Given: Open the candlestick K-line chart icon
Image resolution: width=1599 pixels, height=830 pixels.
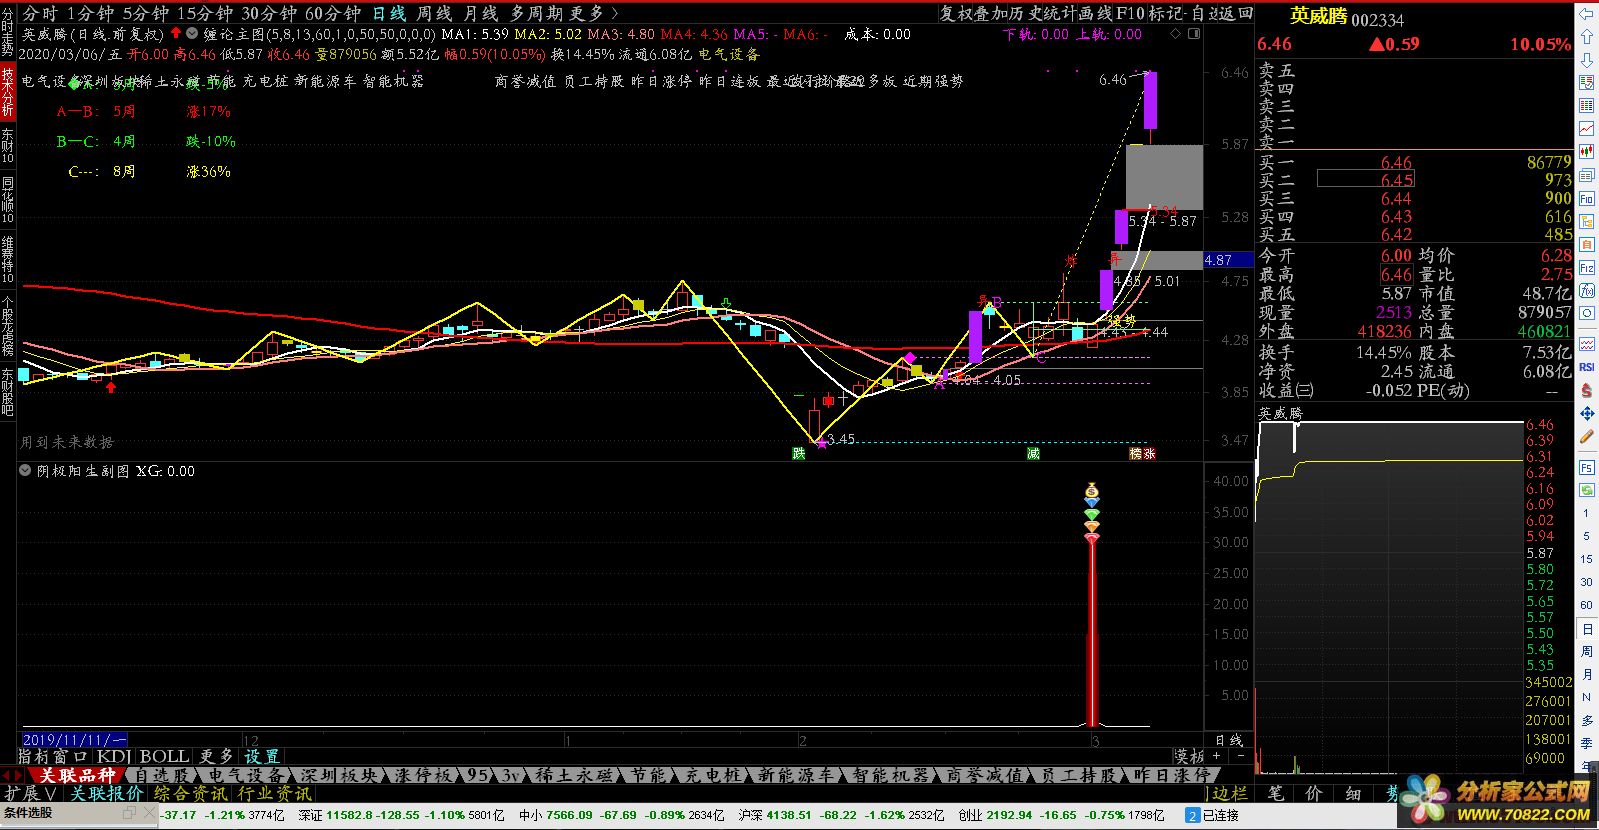Looking at the screenshot, I should coord(1587,153).
